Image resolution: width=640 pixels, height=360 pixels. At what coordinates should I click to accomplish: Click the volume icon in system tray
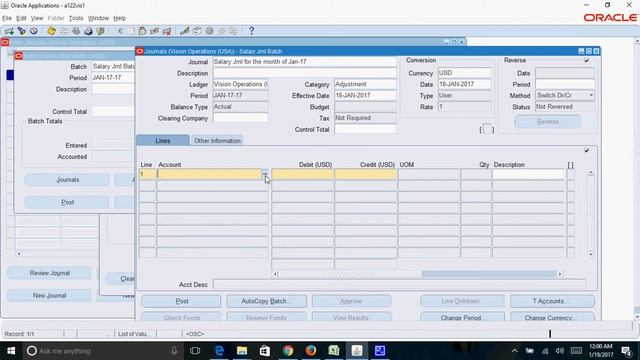click(x=560, y=351)
